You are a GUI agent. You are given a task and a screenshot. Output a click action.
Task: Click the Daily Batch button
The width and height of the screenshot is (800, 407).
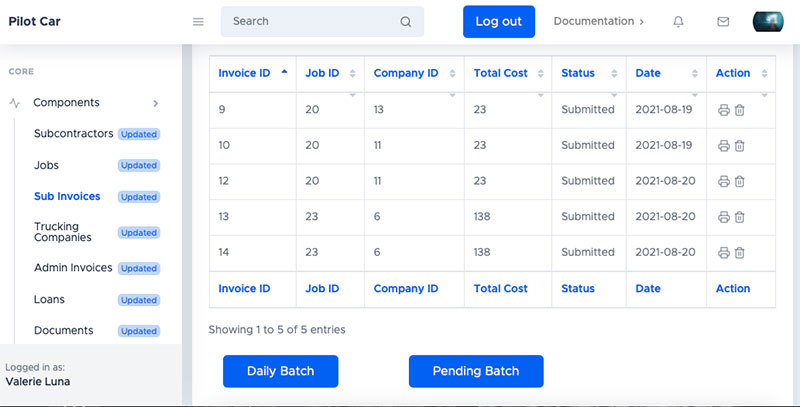[x=280, y=371]
